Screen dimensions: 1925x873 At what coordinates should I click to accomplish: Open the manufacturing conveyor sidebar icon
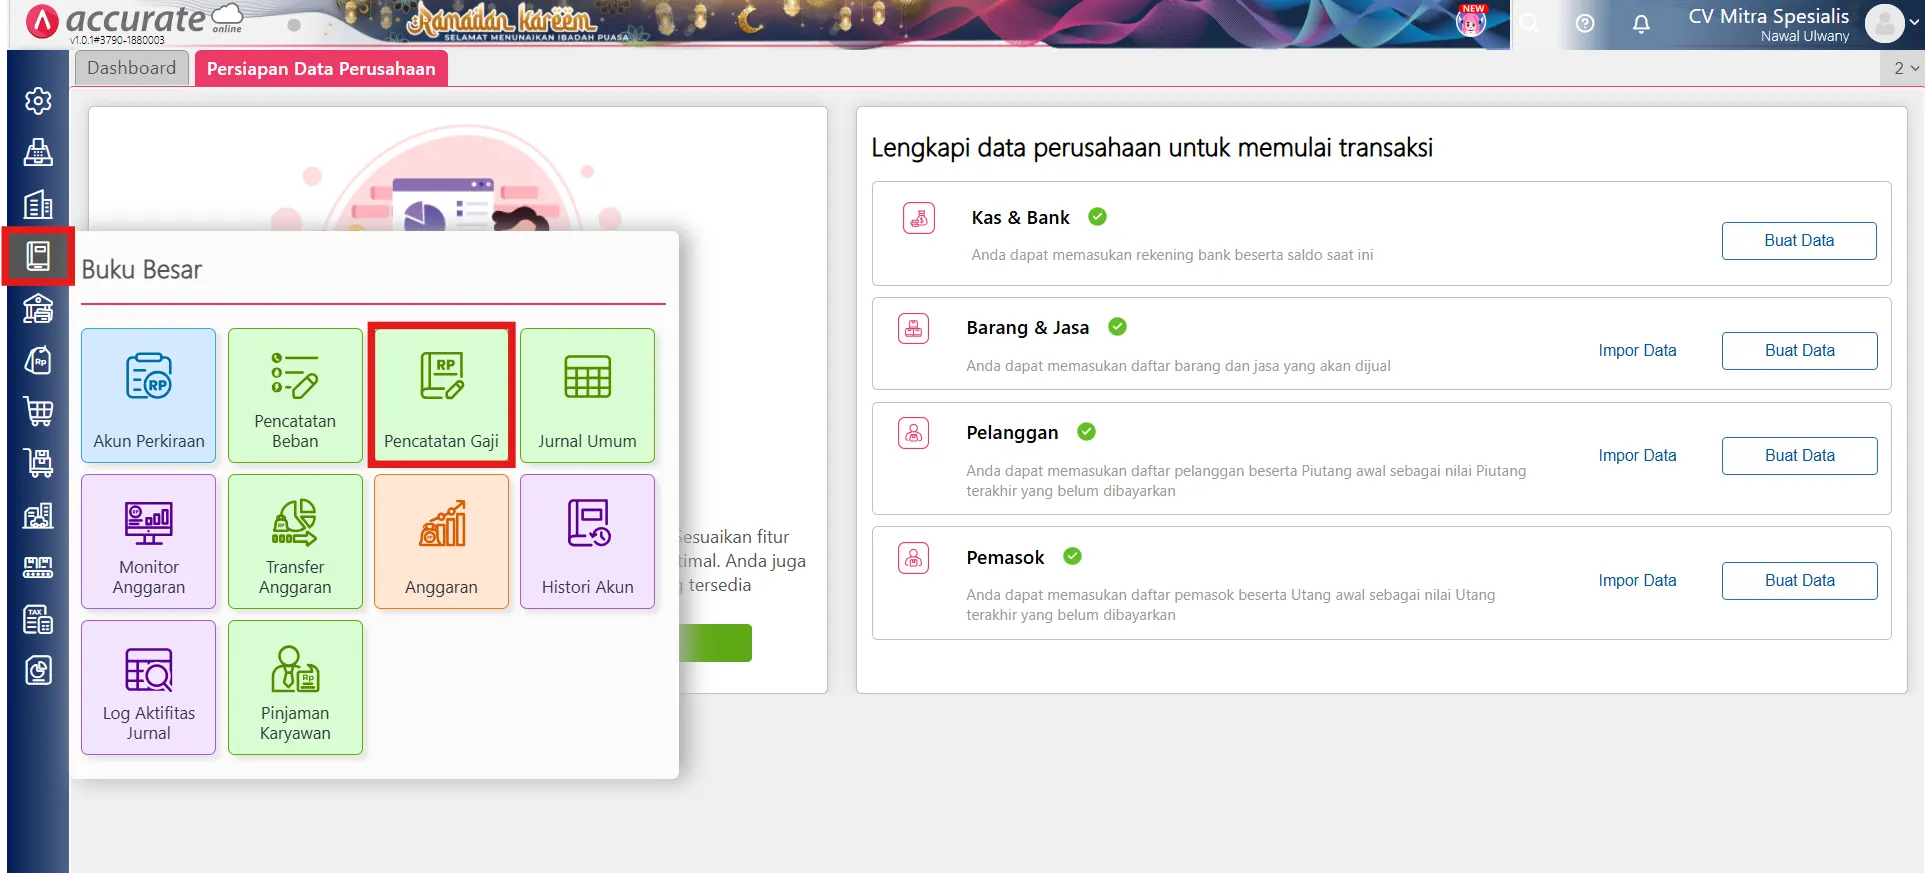point(38,567)
